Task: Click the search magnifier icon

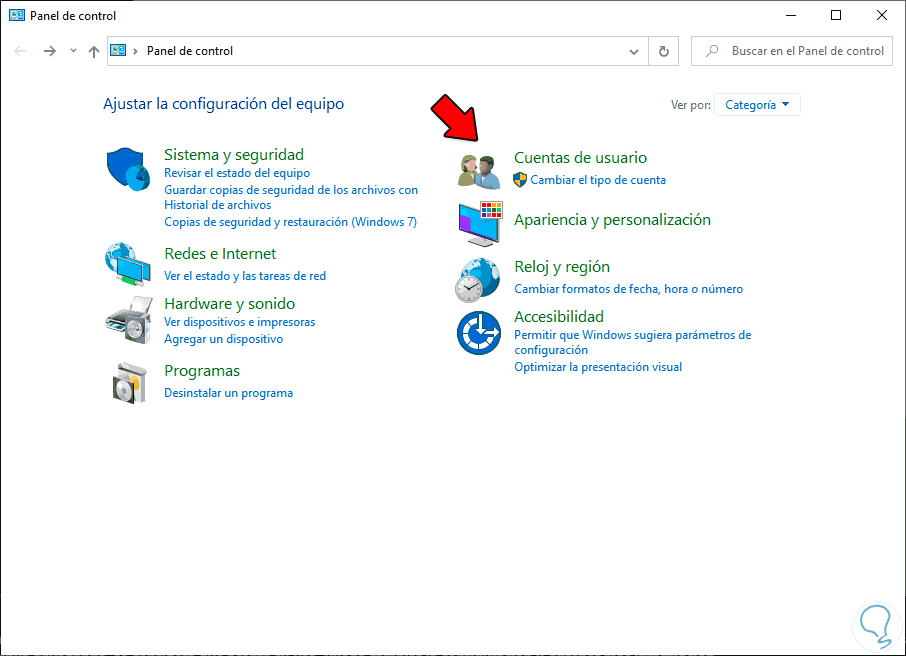Action: [x=712, y=51]
